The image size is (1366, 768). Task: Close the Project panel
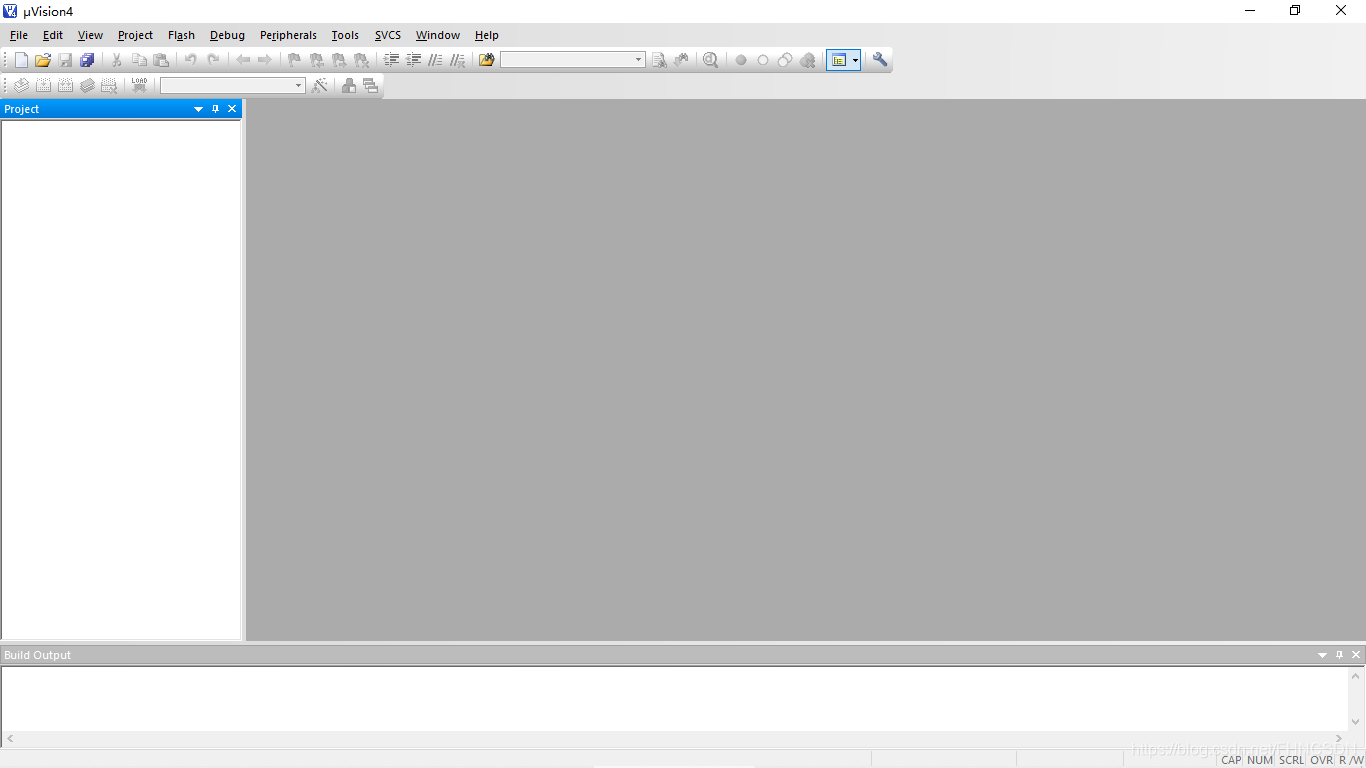232,109
